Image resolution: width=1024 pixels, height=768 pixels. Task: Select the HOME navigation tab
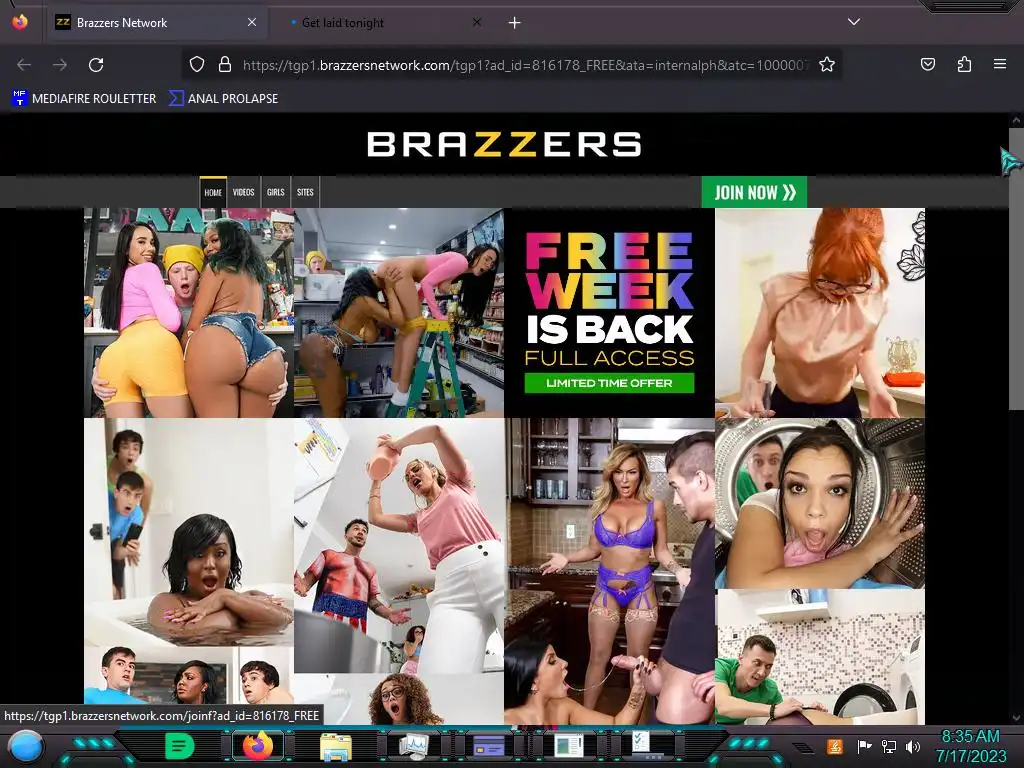coord(213,192)
